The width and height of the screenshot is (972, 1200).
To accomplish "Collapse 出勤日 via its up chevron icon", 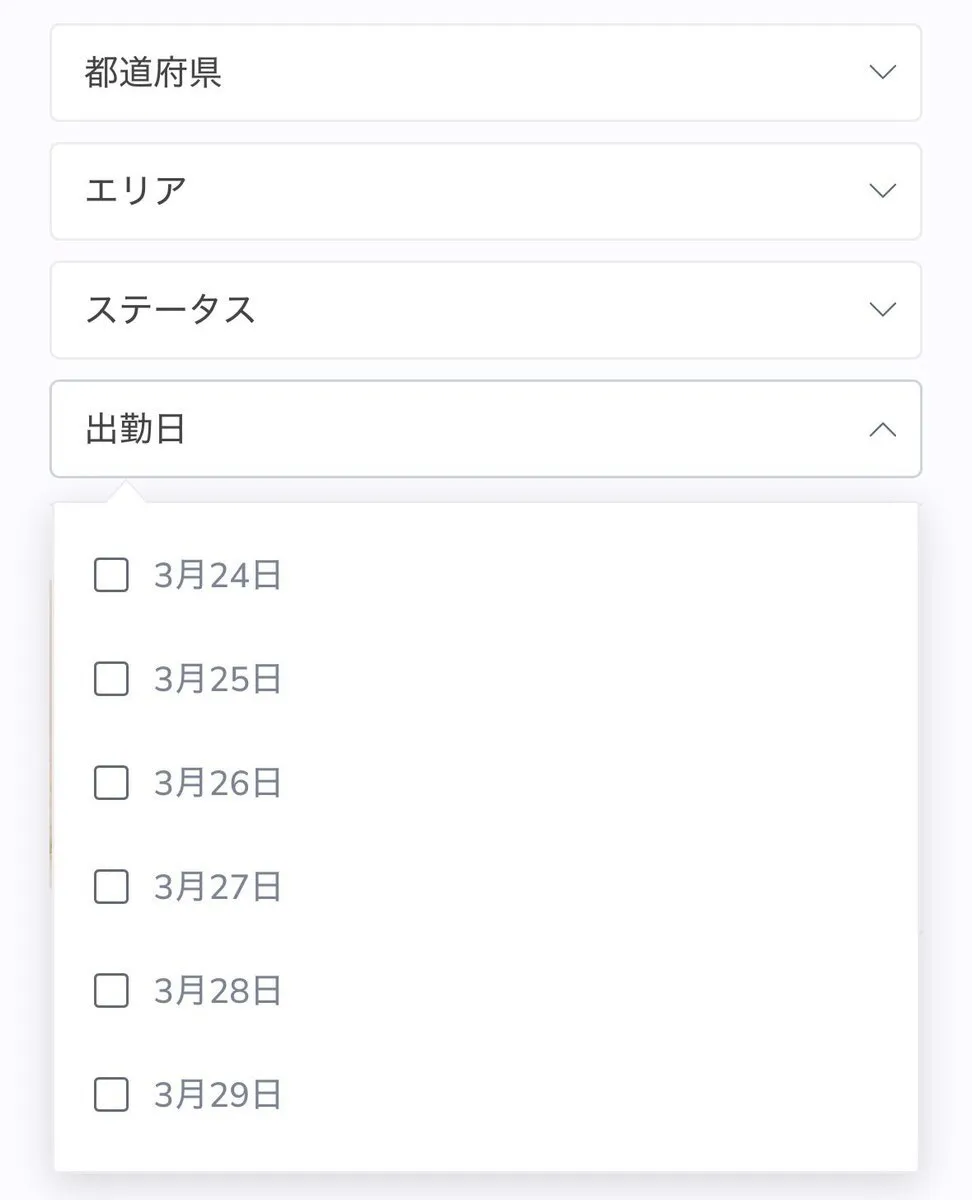I will pos(882,430).
